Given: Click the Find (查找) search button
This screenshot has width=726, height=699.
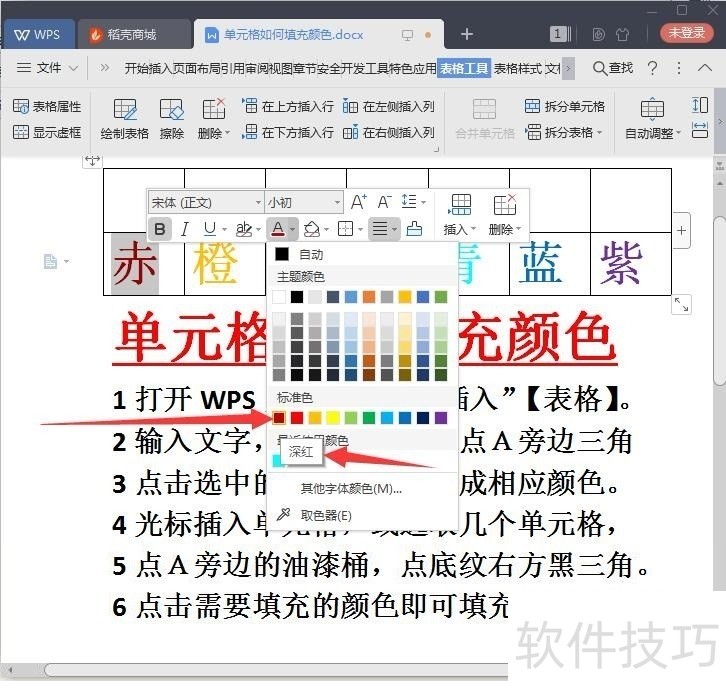Looking at the screenshot, I should (613, 68).
